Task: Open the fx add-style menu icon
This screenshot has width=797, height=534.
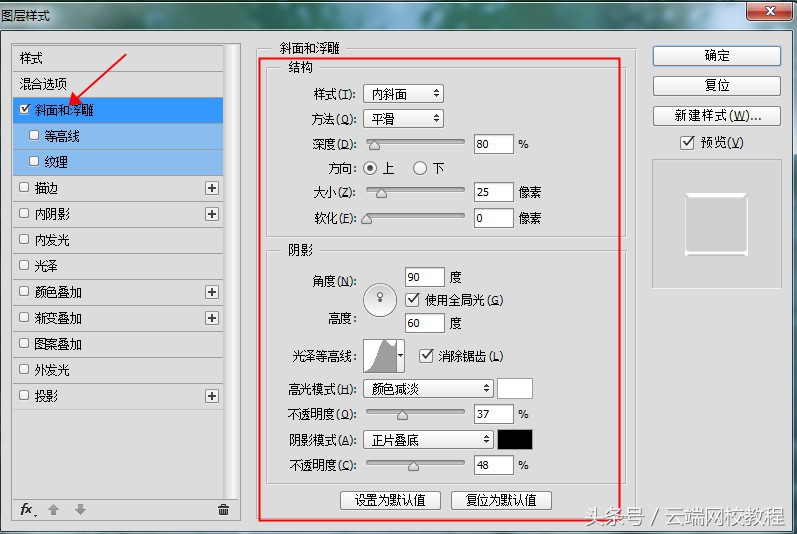Action: click(x=27, y=510)
